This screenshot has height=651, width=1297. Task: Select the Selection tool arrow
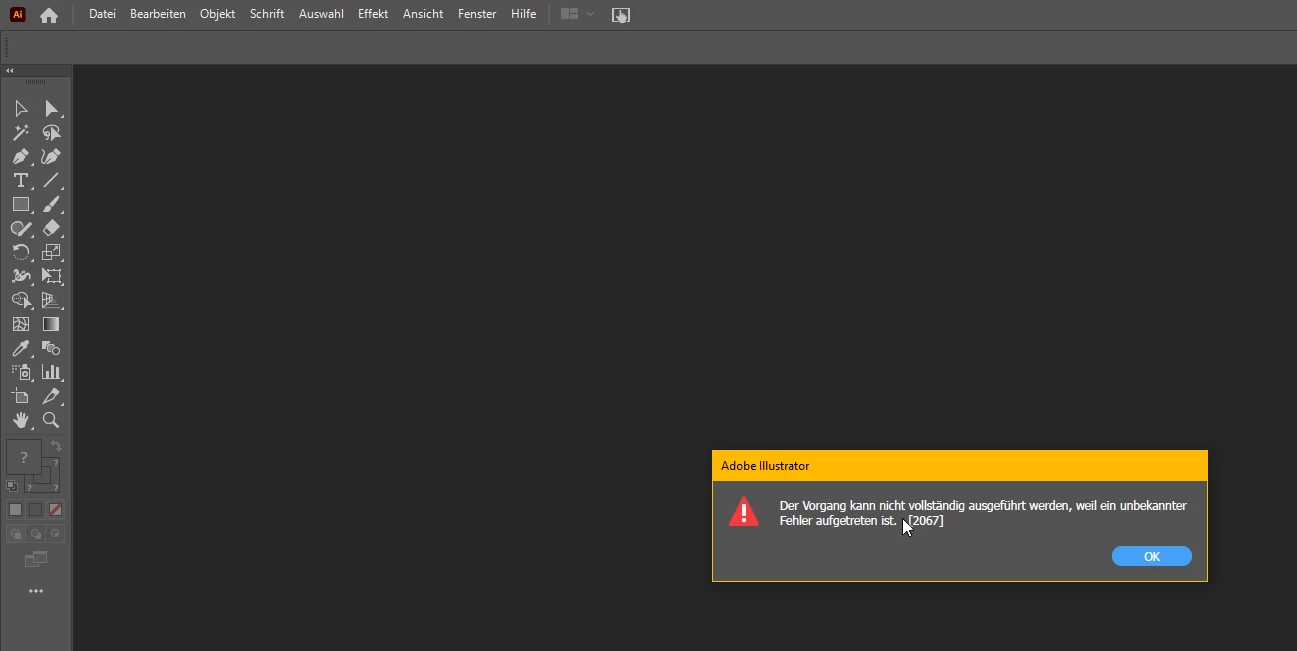[20, 108]
